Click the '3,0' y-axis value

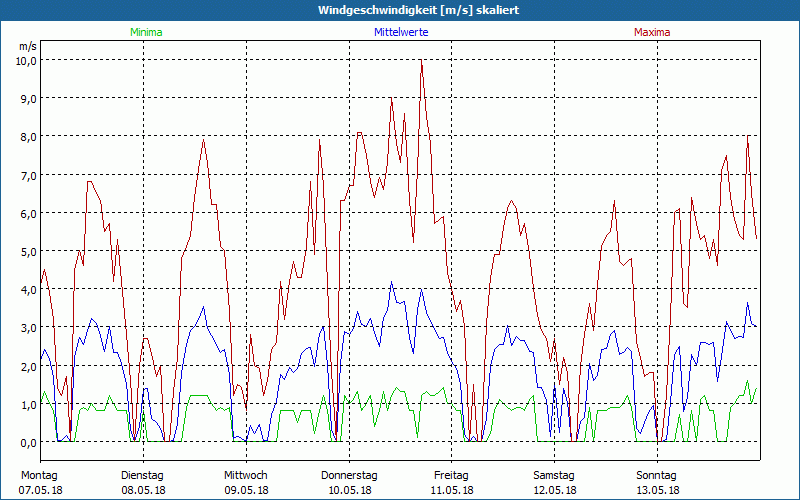29,328
